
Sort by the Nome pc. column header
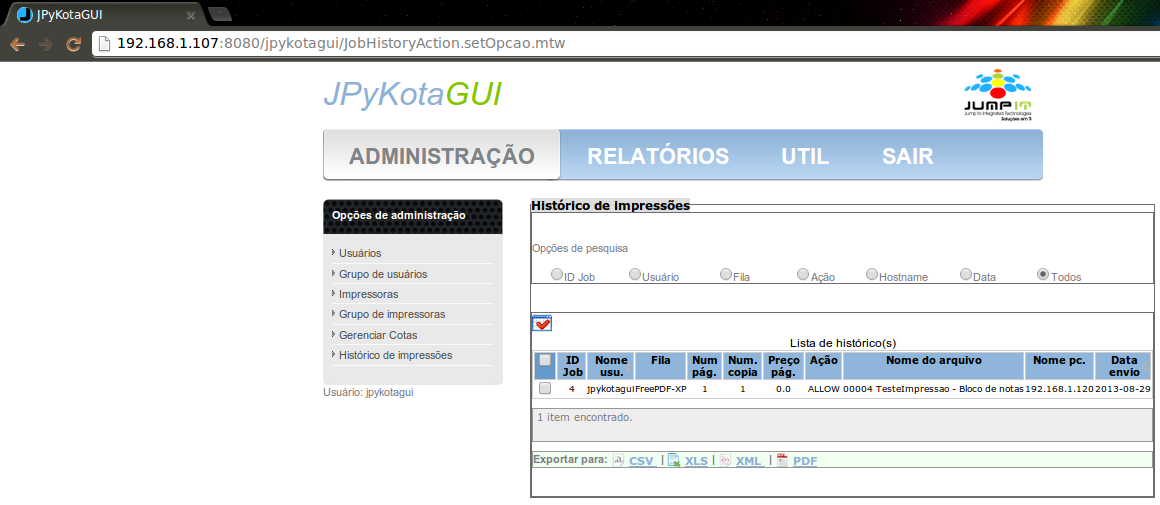[1059, 366]
